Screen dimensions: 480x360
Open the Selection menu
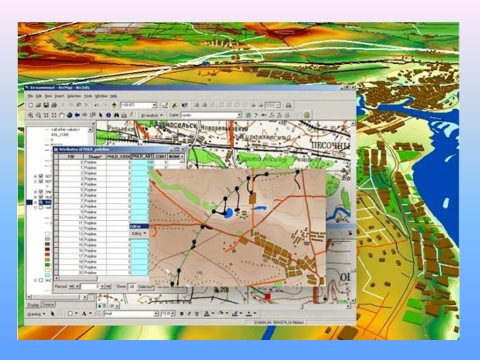(74, 96)
